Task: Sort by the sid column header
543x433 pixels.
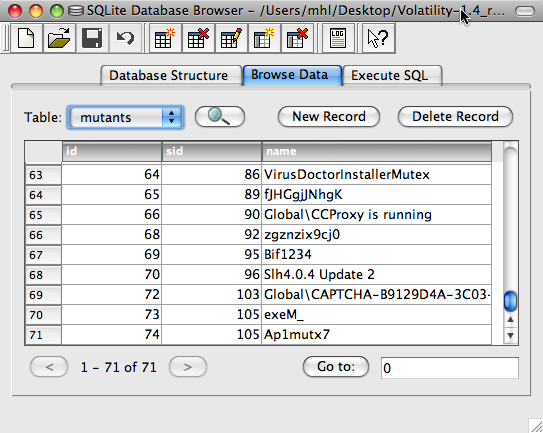Action: tap(212, 151)
